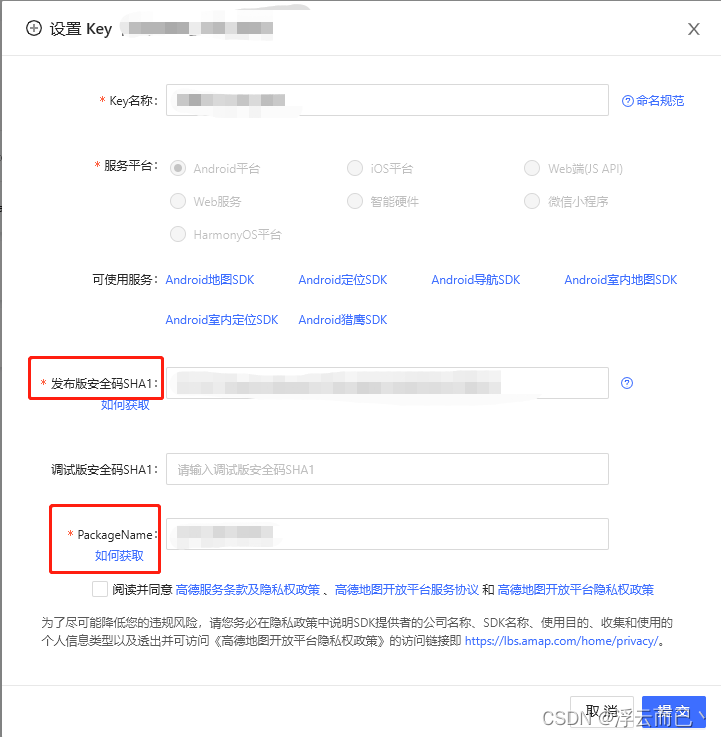The width and height of the screenshot is (721, 737).
Task: Open the lbs.amap.com privacy URL
Action: click(x=561, y=641)
